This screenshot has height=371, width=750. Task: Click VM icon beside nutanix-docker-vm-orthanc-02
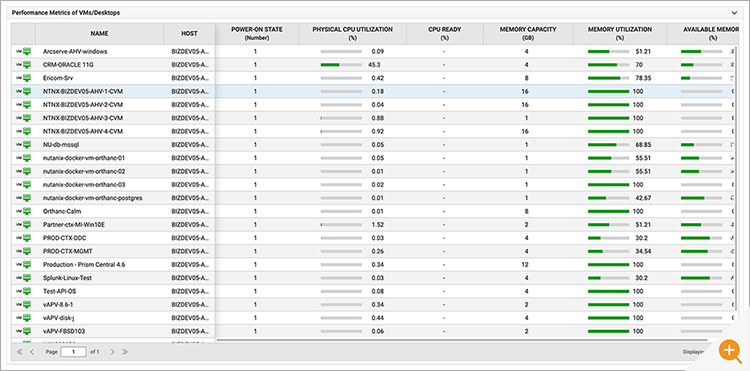(x=23, y=171)
